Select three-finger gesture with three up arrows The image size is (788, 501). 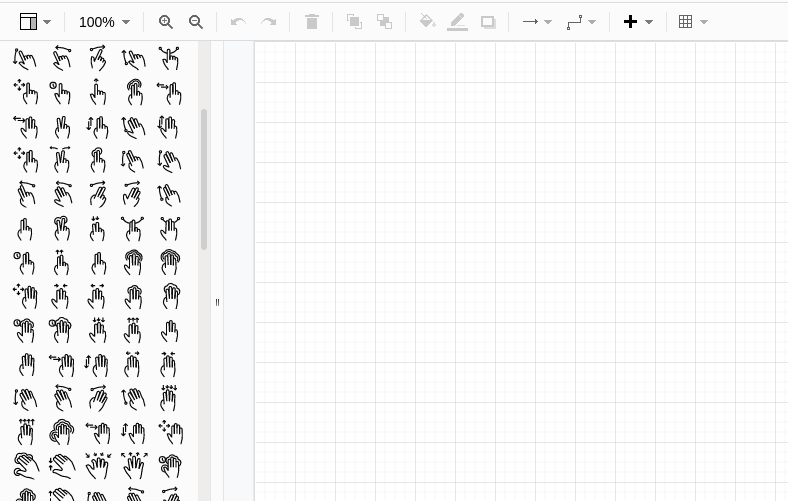tap(133, 330)
